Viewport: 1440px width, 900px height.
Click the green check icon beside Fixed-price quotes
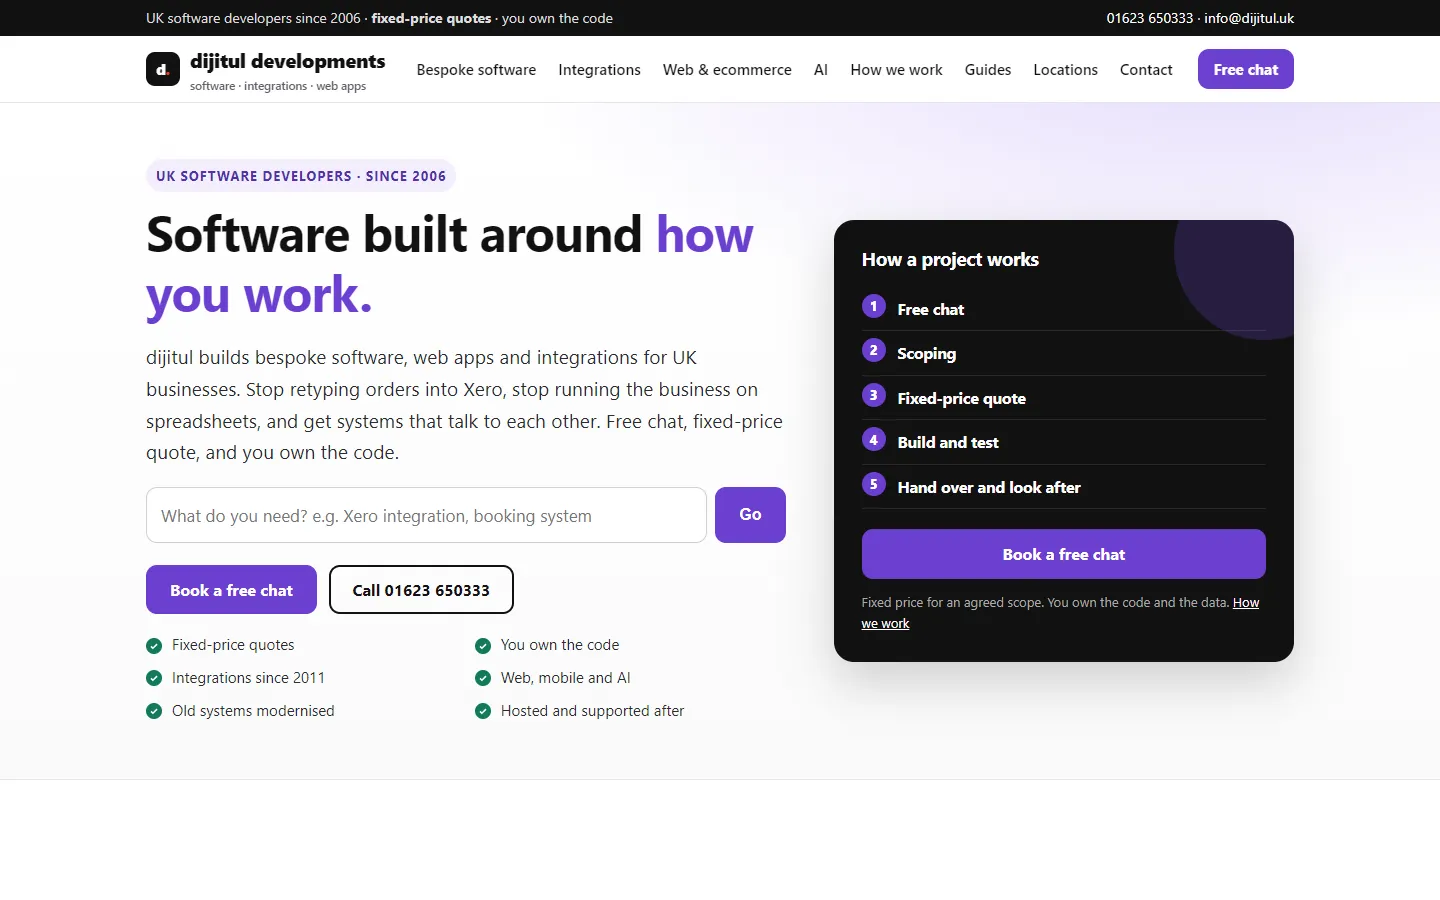pyautogui.click(x=154, y=645)
